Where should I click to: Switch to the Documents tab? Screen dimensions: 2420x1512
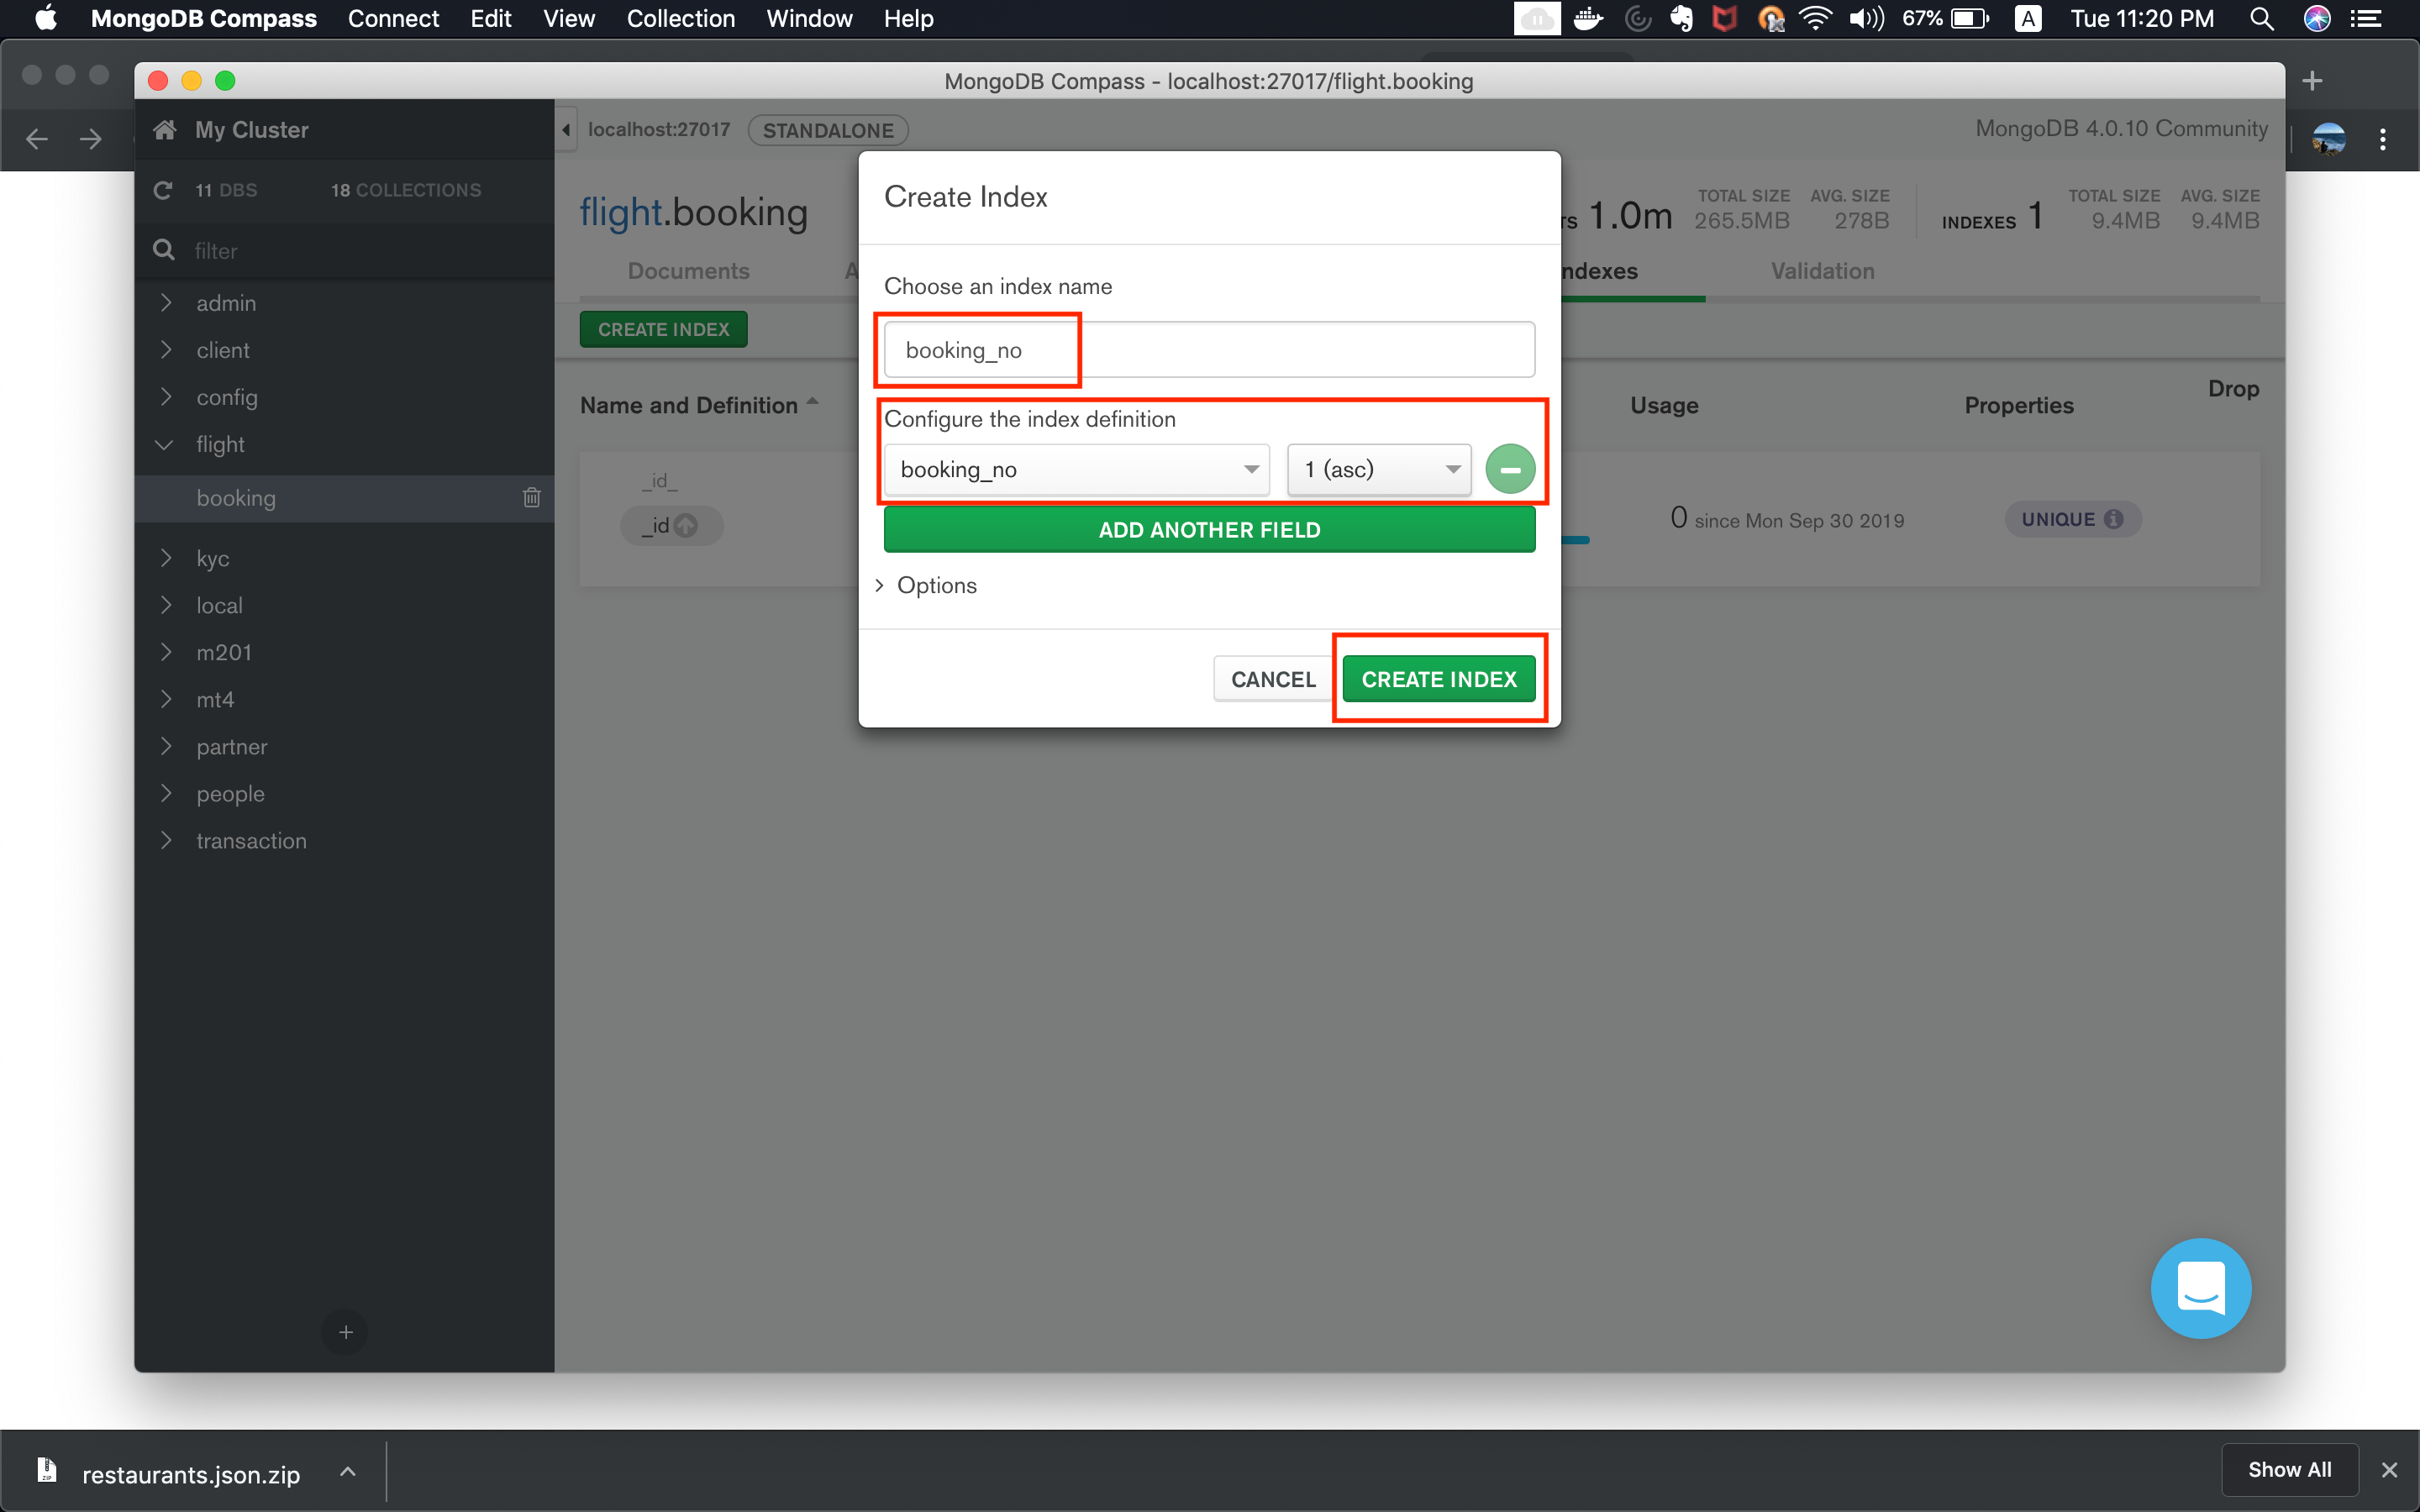tap(688, 270)
